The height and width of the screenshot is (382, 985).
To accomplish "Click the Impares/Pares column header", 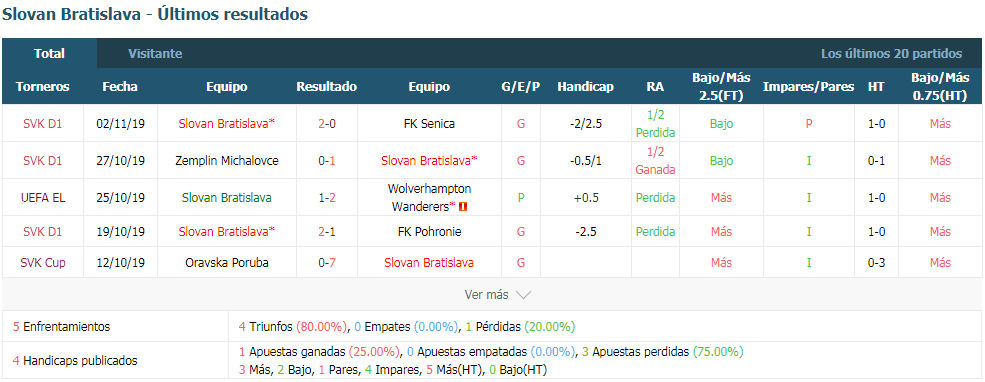I will [x=808, y=87].
